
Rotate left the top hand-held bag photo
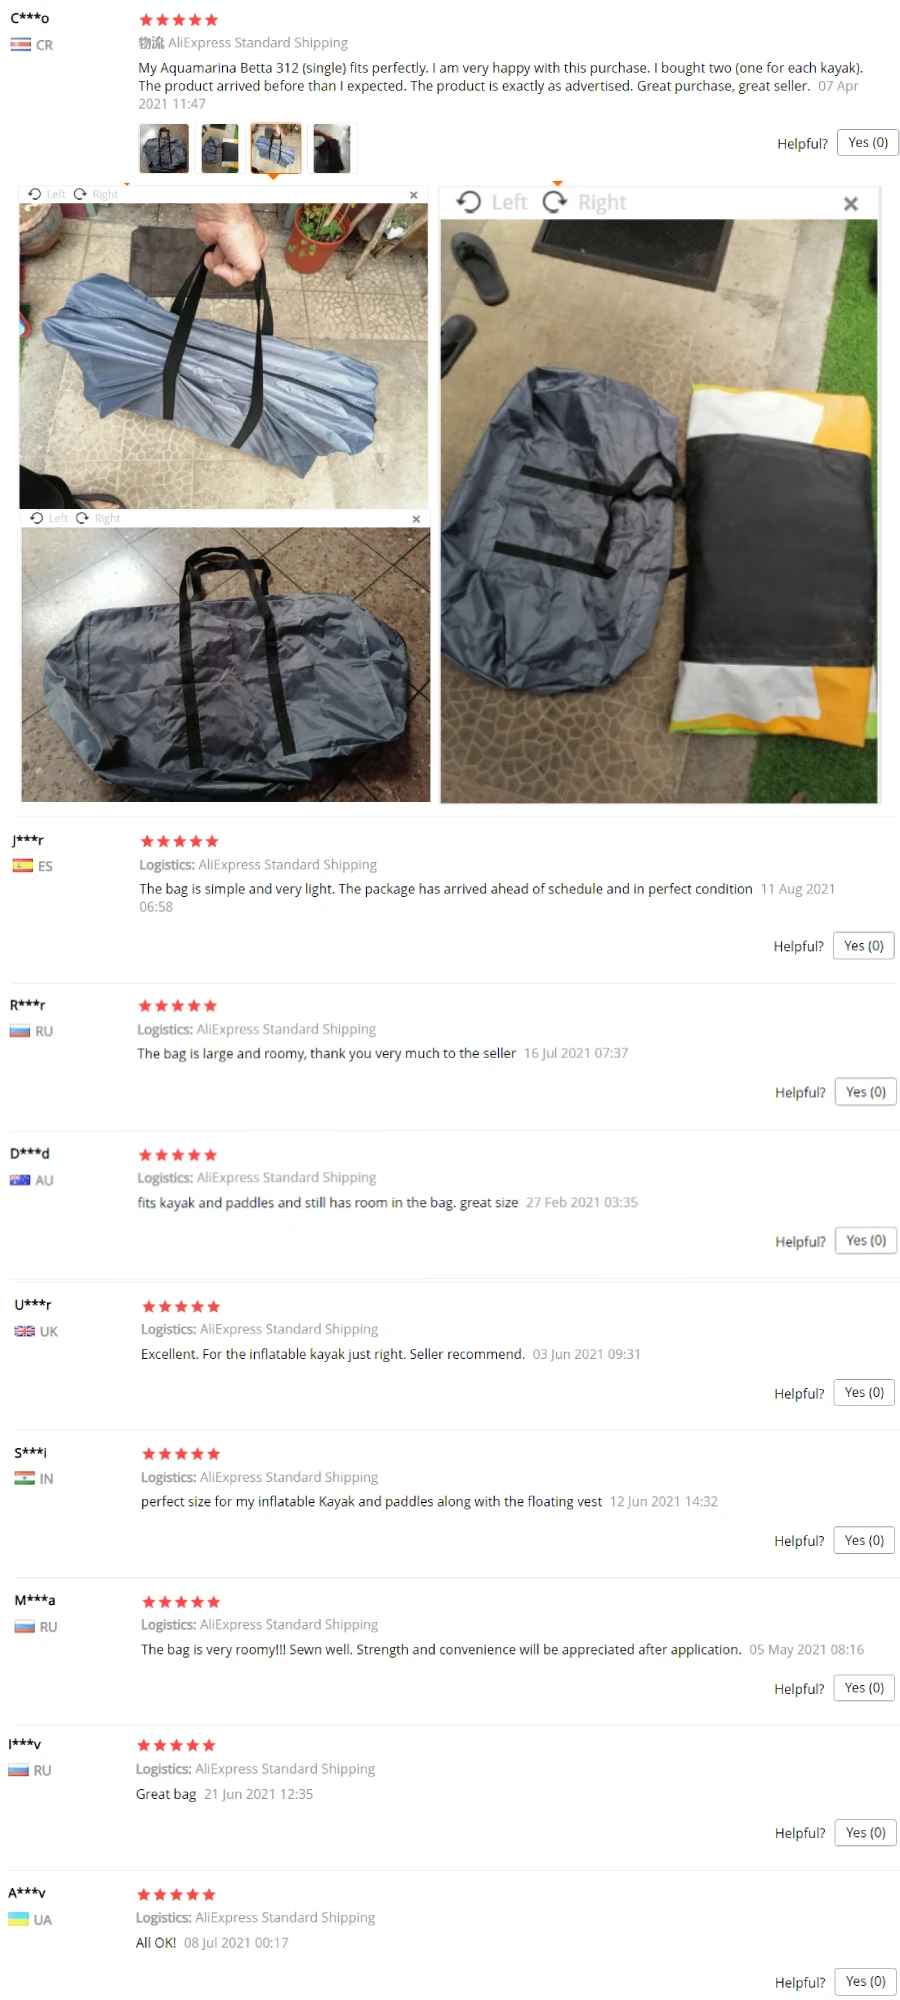click(x=47, y=194)
